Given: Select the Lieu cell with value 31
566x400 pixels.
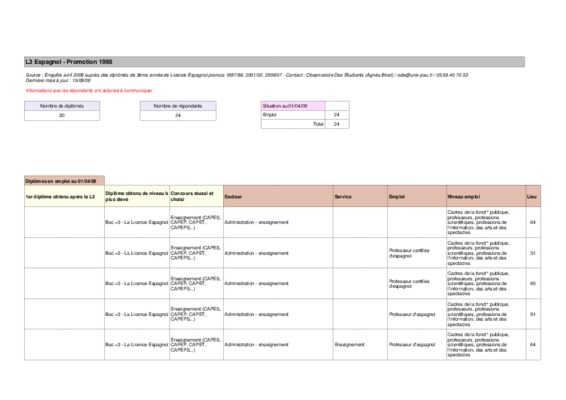Looking at the screenshot, I should point(533,253).
